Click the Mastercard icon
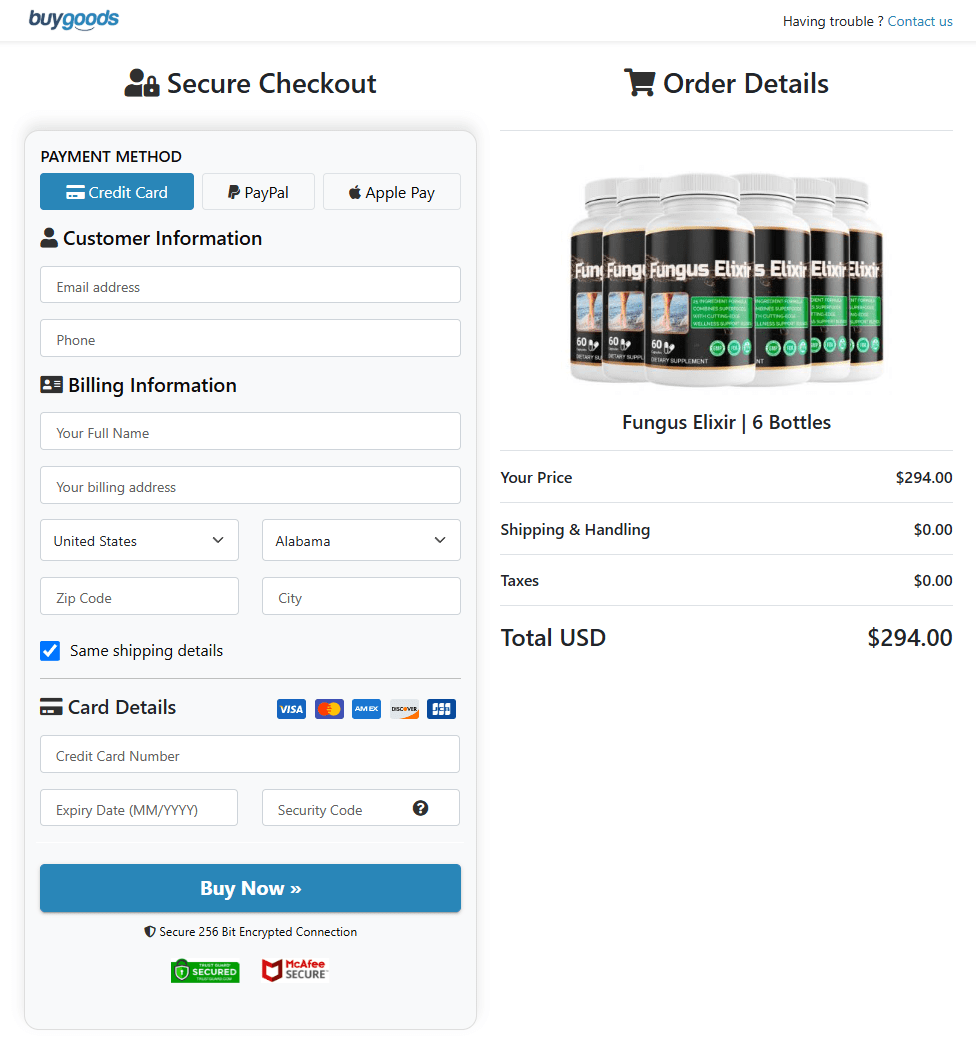The height and width of the screenshot is (1045, 976). coord(329,708)
